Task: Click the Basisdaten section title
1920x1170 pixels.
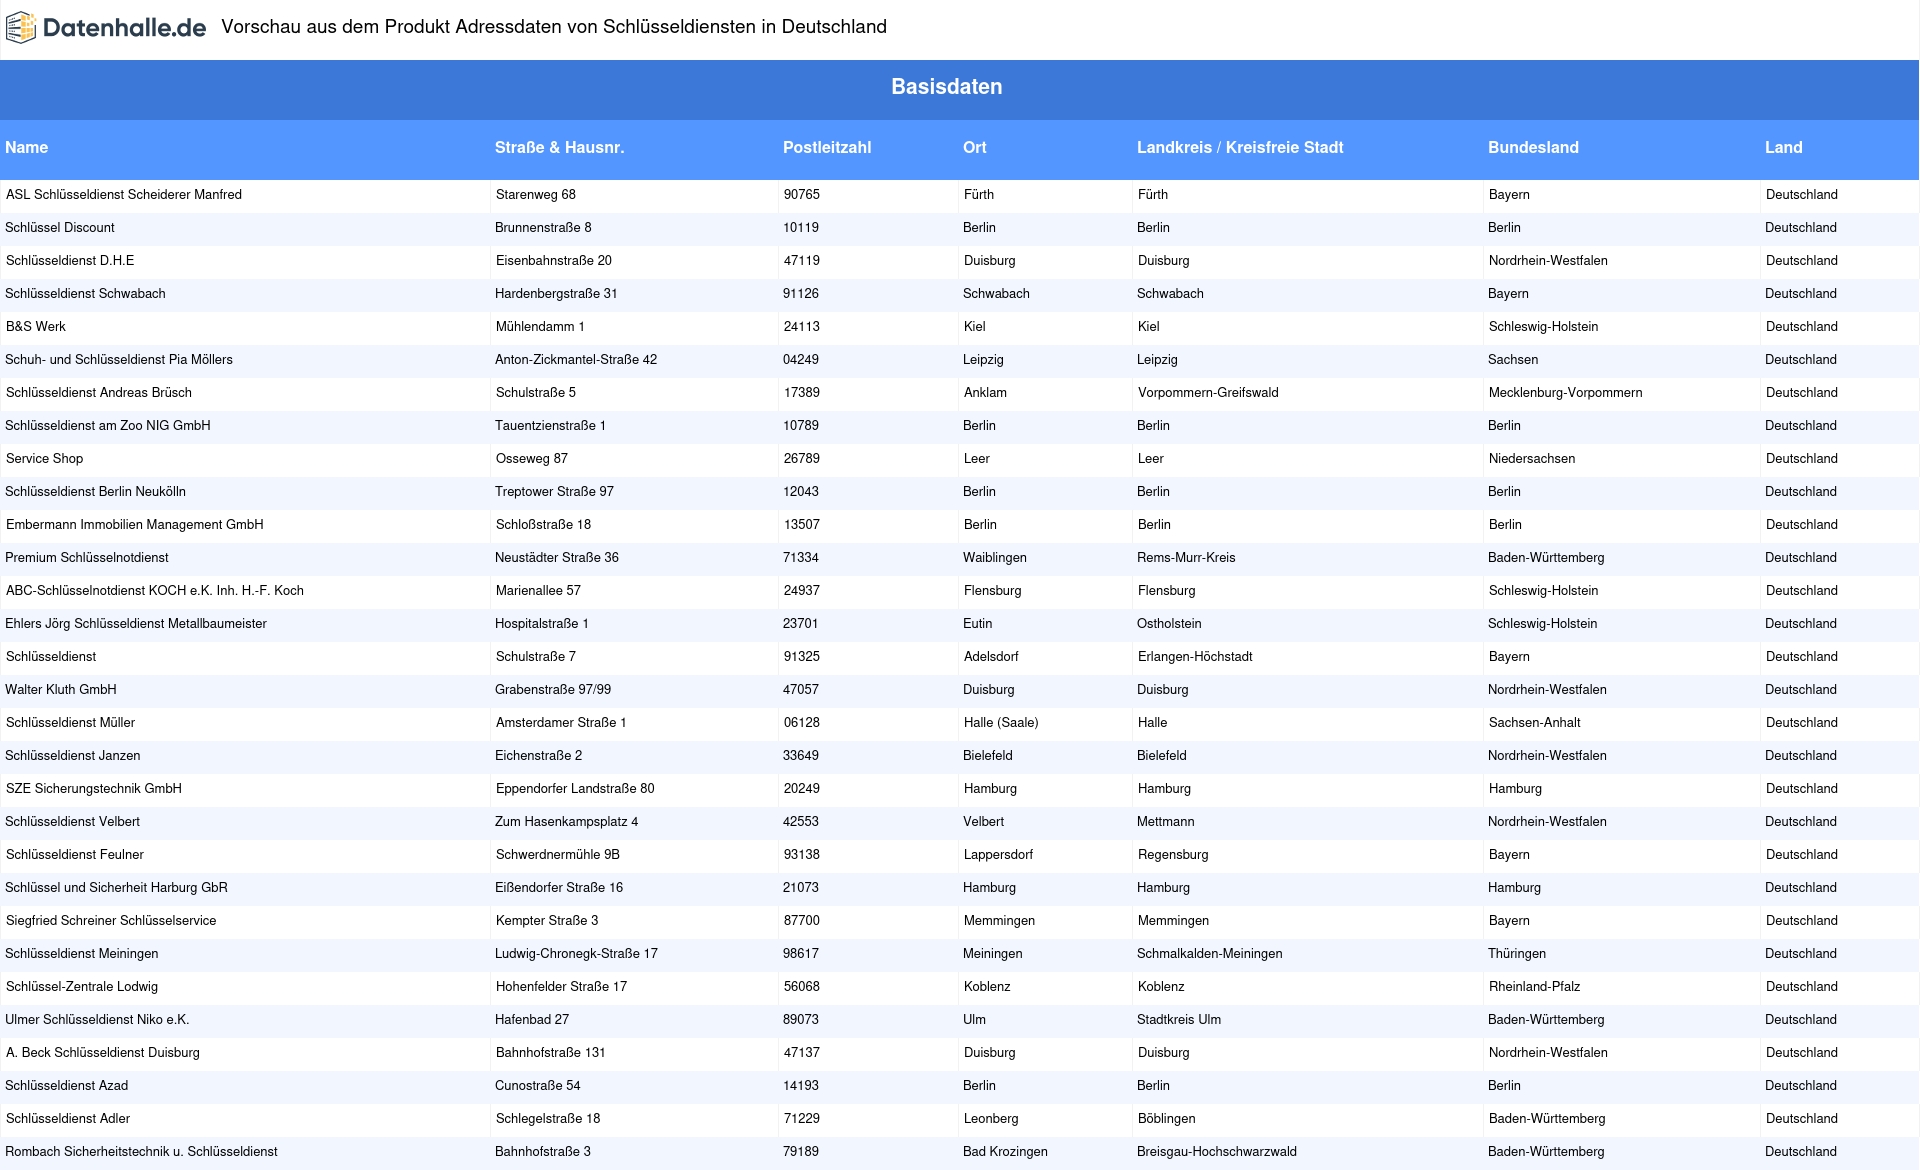Action: [x=947, y=87]
